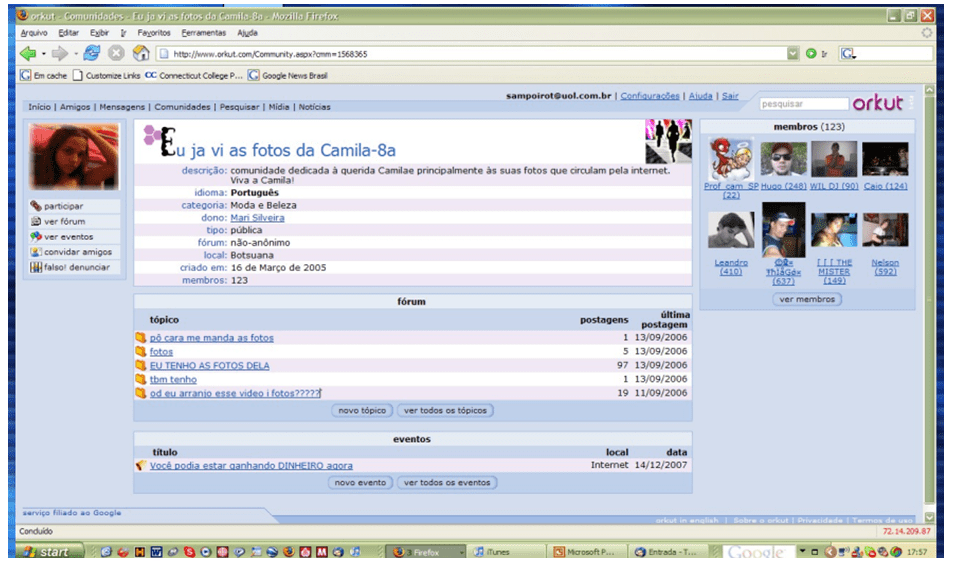This screenshot has height=568, width=959.
Task: Open the Google News Brasil bookmark
Action: point(287,75)
